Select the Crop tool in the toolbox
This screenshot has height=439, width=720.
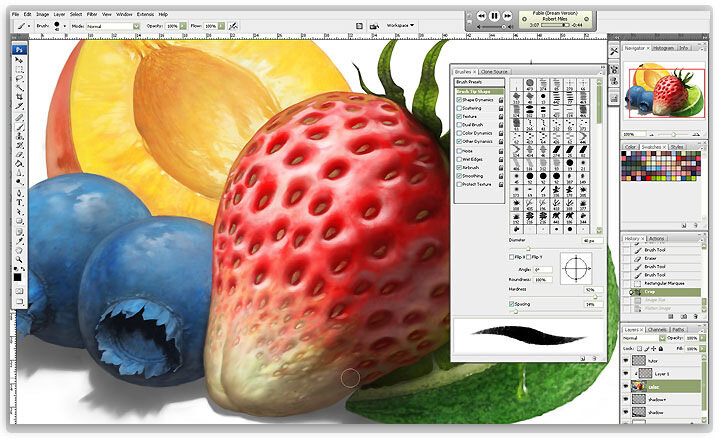point(19,97)
